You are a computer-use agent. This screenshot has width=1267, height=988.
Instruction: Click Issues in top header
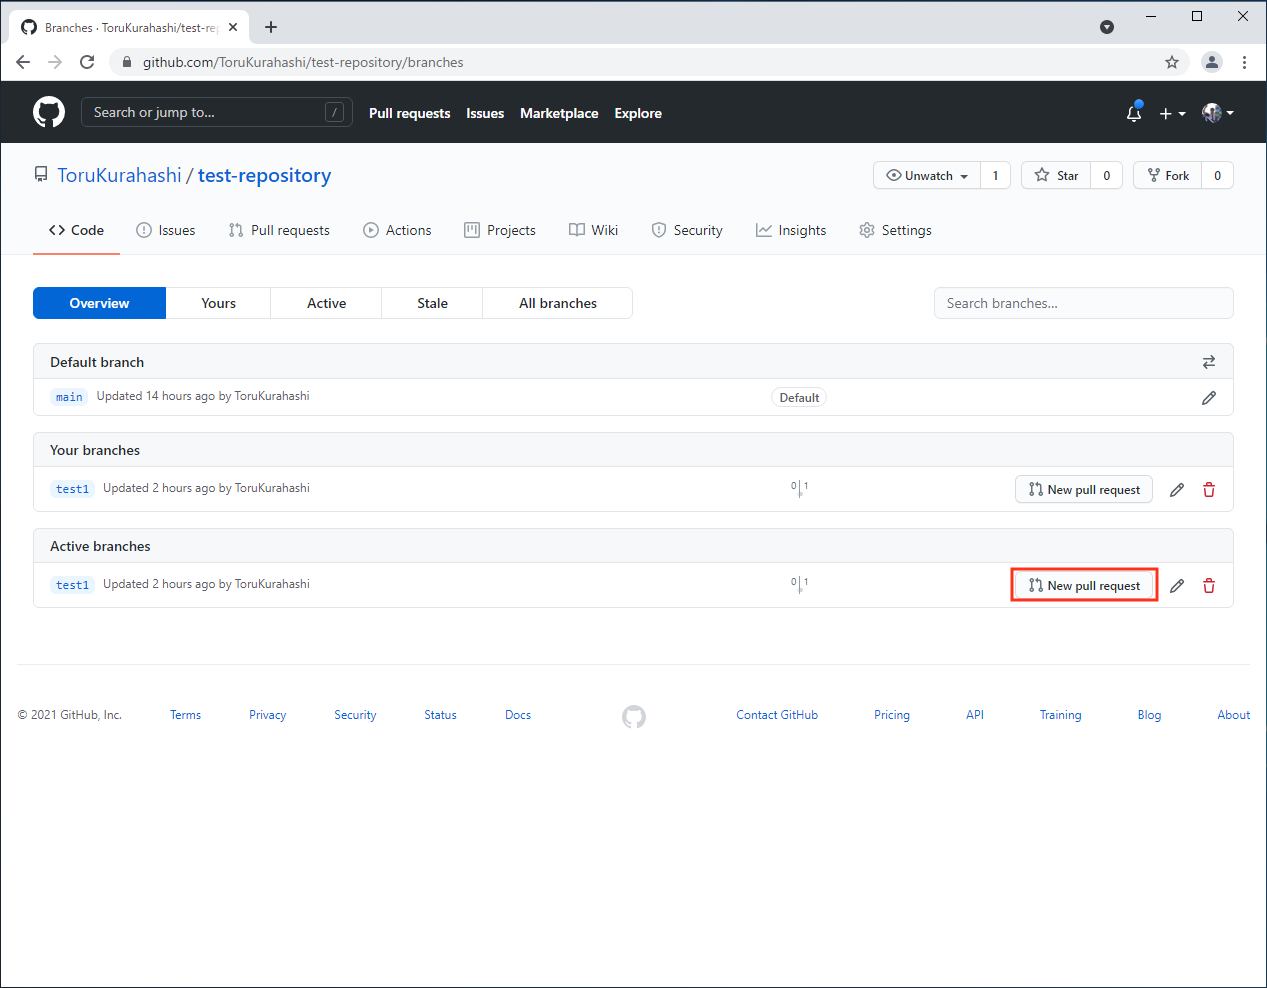(485, 113)
